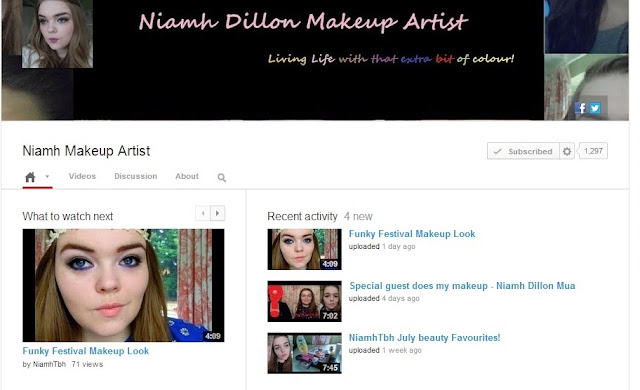Click the Niamh Makeup Artist channel title
The height and width of the screenshot is (390, 640).
pos(86,151)
